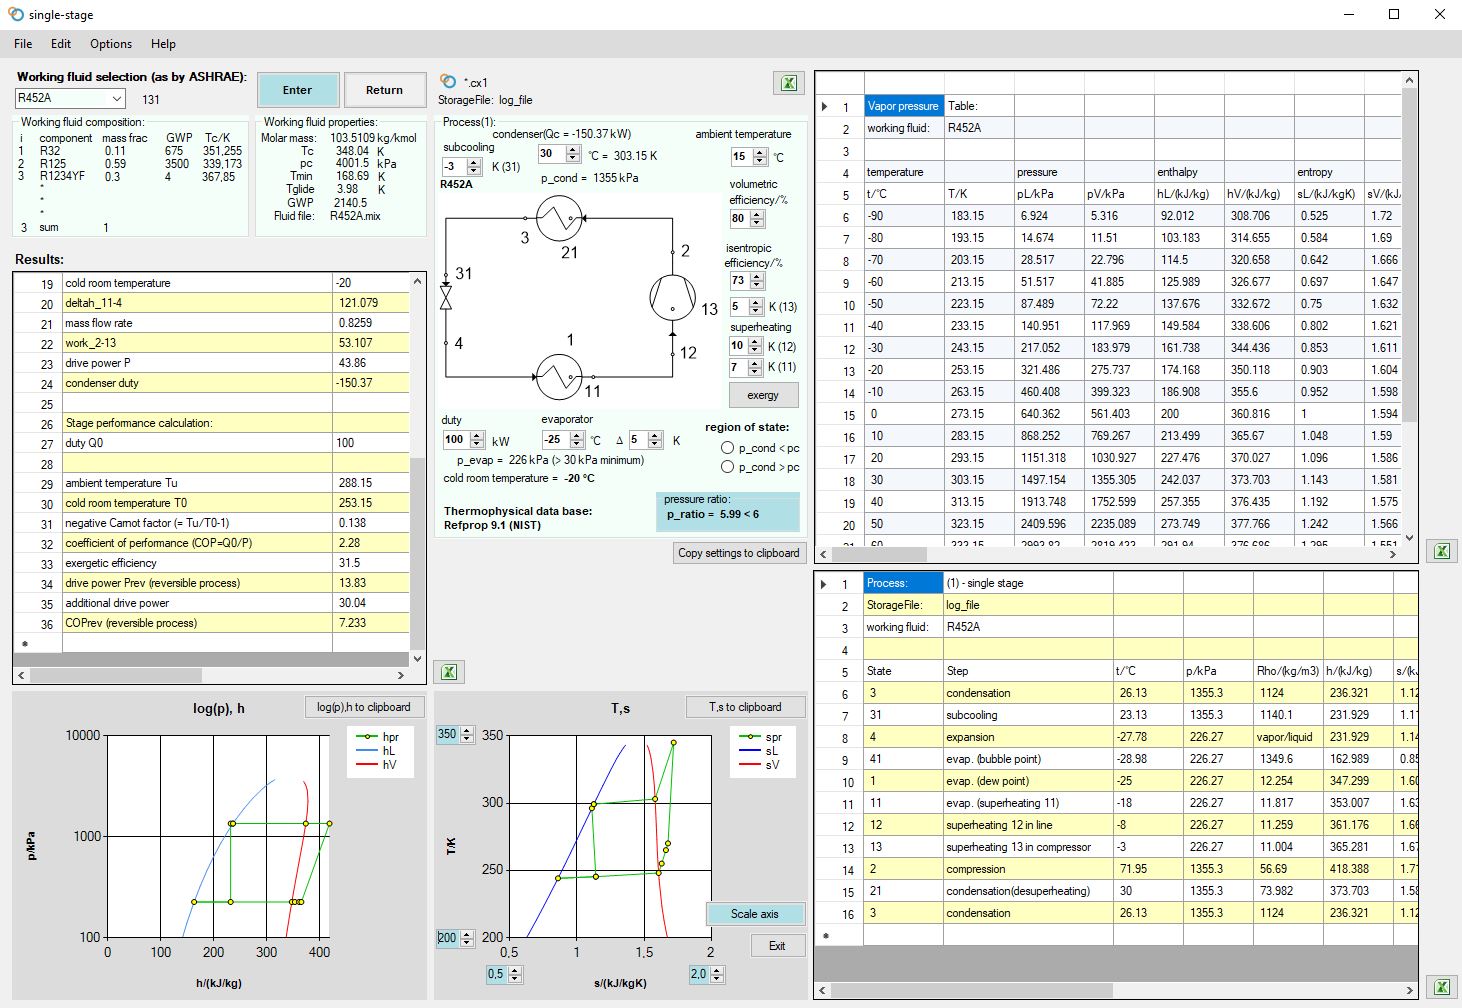Select the p_cond < pc radio button
1462x1008 pixels.
(728, 448)
